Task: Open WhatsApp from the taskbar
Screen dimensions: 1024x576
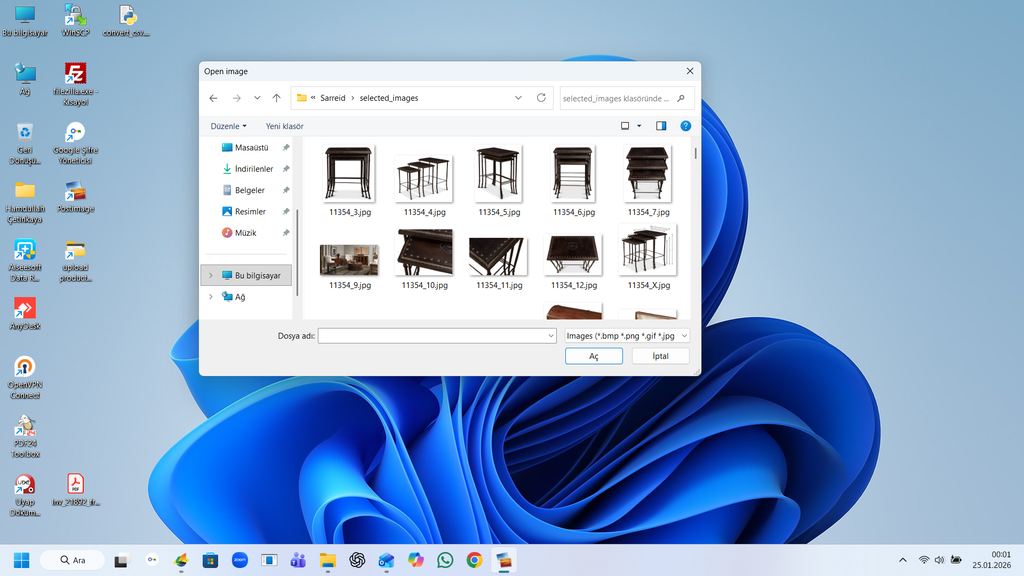Action: (x=445, y=560)
